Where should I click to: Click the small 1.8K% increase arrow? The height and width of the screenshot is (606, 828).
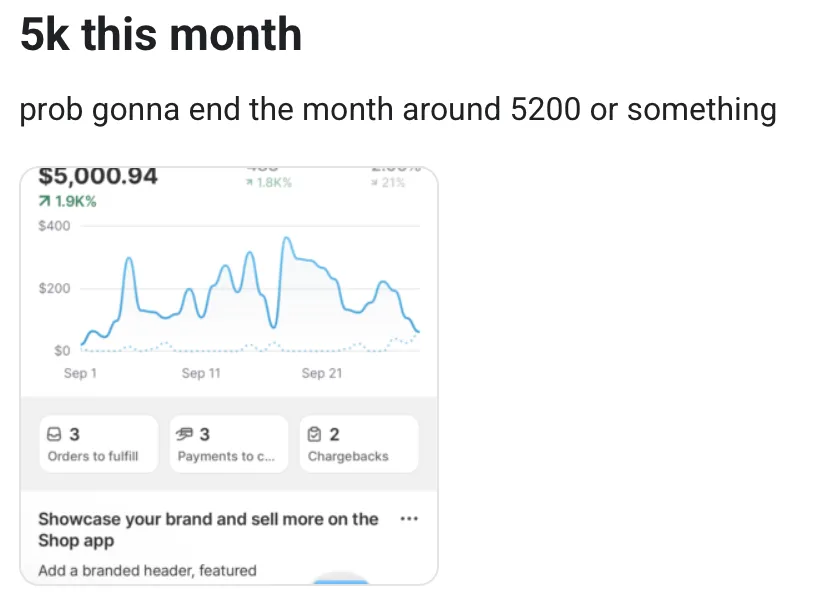click(x=249, y=183)
